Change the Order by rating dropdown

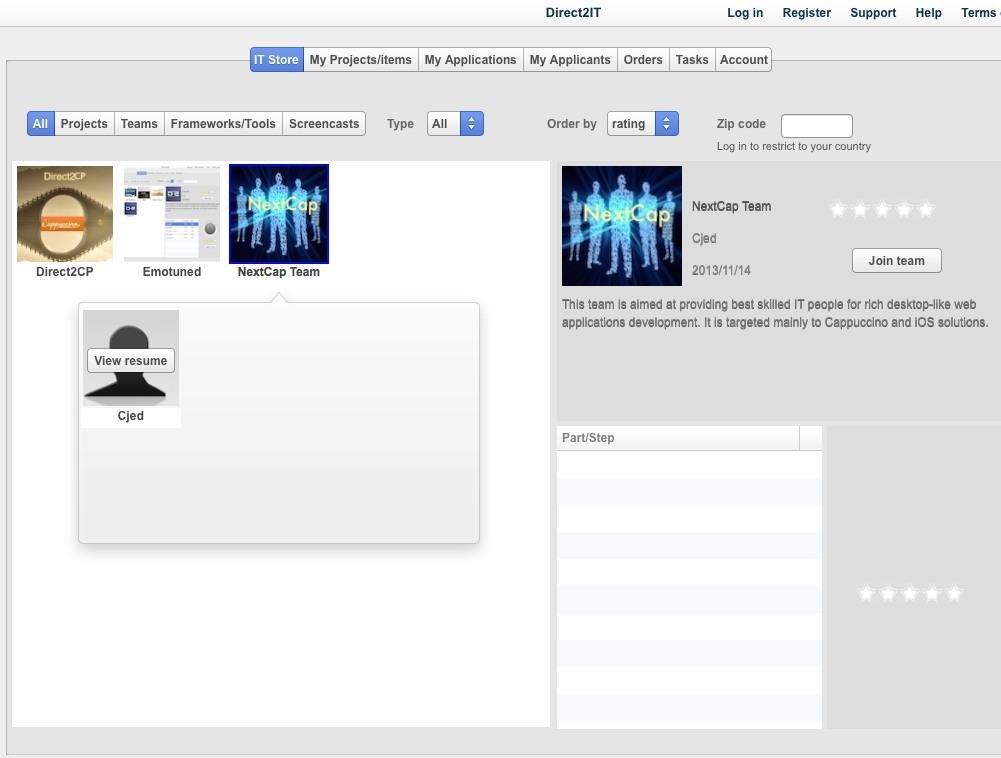pyautogui.click(x=643, y=123)
